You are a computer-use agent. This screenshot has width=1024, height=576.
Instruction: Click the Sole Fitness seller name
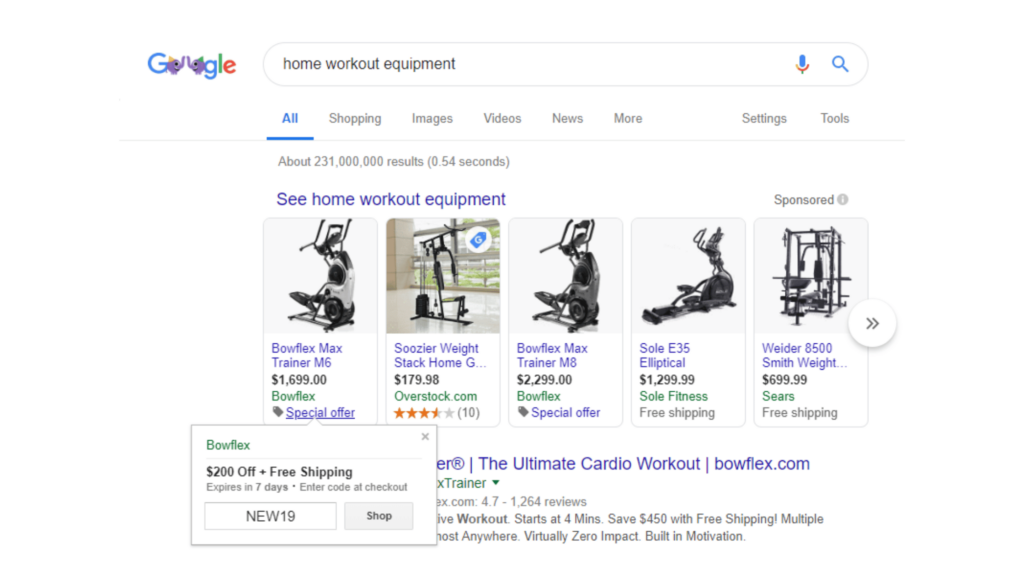(673, 396)
